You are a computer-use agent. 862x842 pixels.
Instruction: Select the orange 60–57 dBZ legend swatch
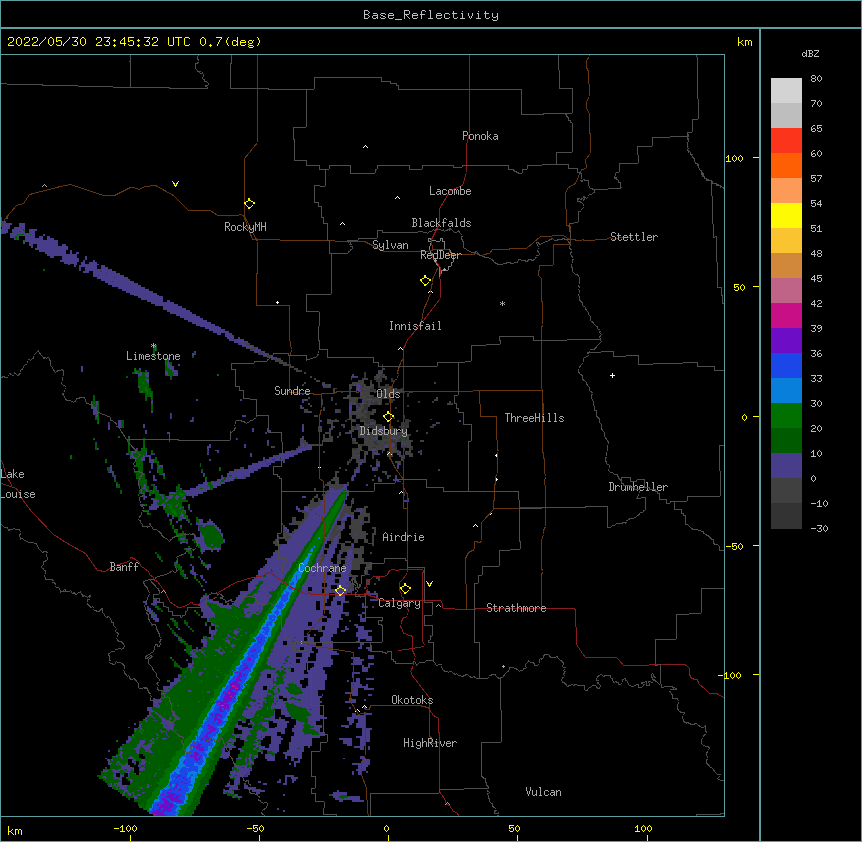(x=786, y=165)
